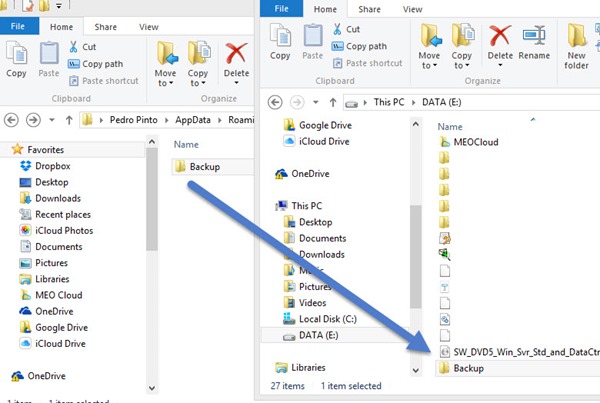The height and width of the screenshot is (403, 600).
Task: Click Paste in the DATA (E:) window
Action: 313,42
